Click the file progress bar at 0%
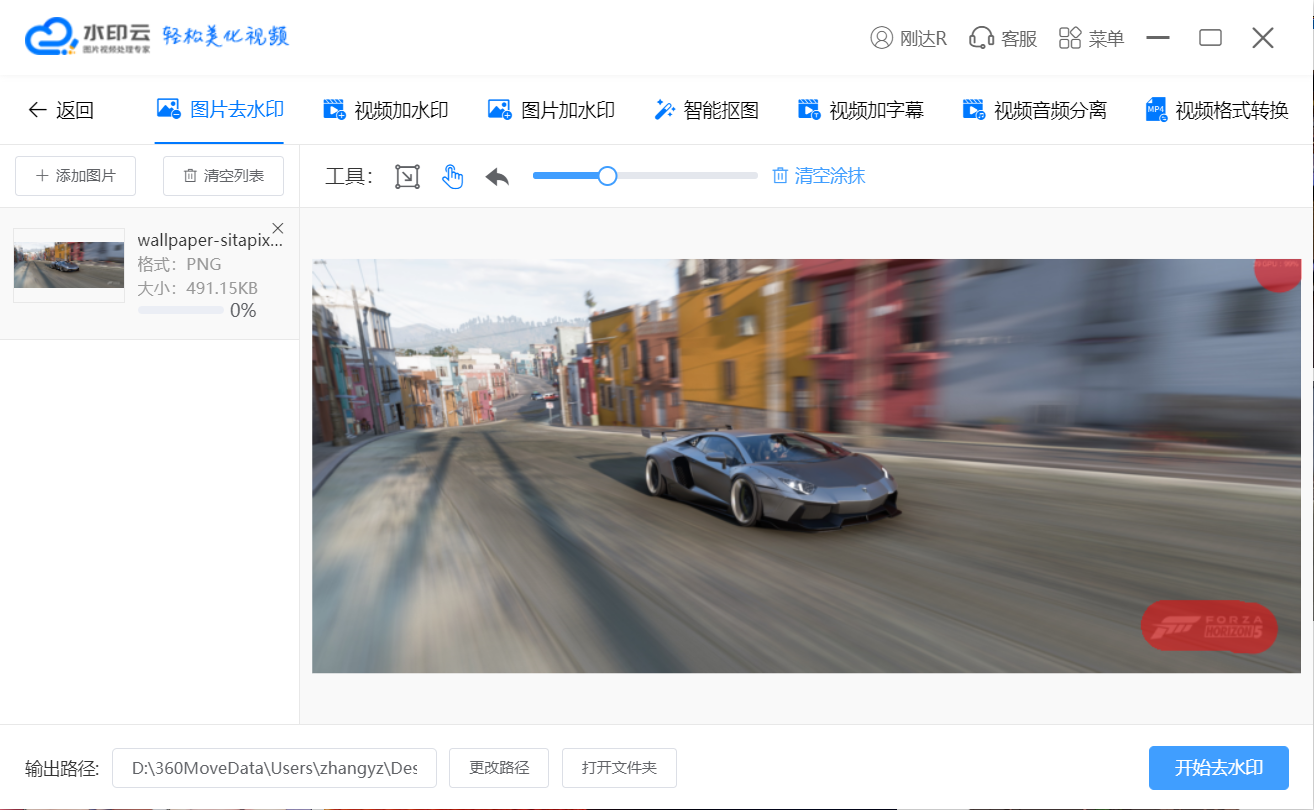This screenshot has height=810, width=1314. pos(181,310)
